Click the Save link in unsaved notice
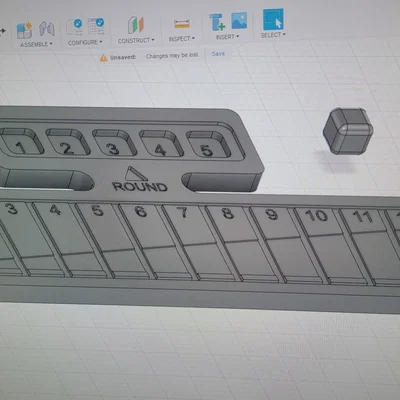400x400 pixels. pos(218,54)
